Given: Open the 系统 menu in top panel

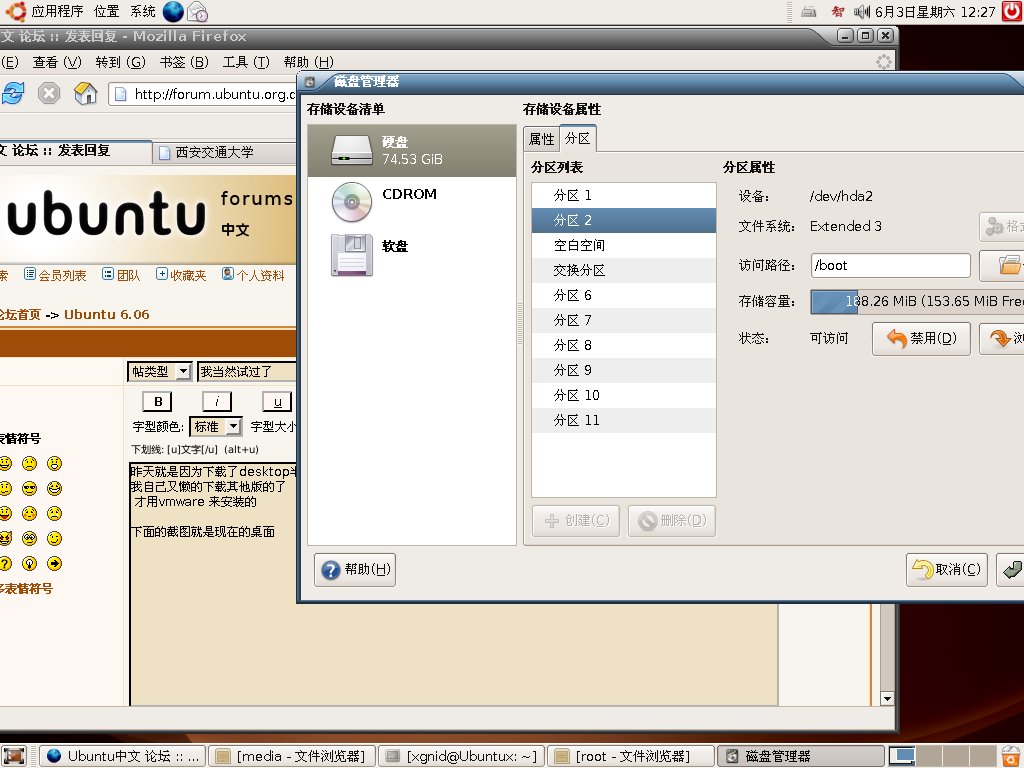Looking at the screenshot, I should [x=142, y=11].
